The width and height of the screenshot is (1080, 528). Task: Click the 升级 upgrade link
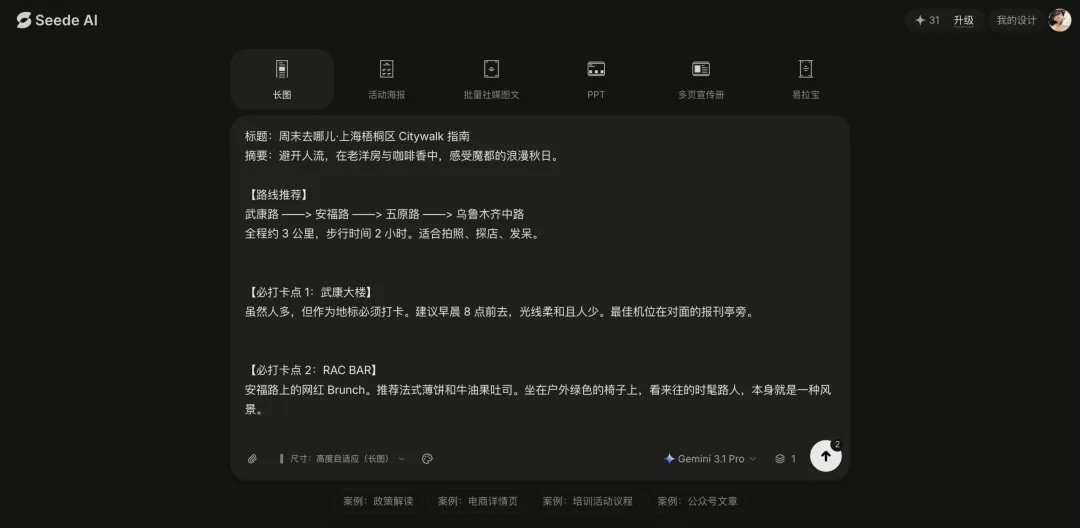click(x=963, y=21)
